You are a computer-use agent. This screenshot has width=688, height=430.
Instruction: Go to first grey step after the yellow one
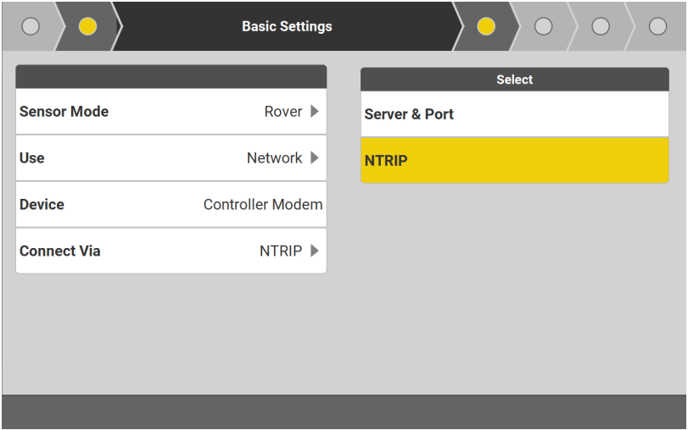click(x=543, y=27)
